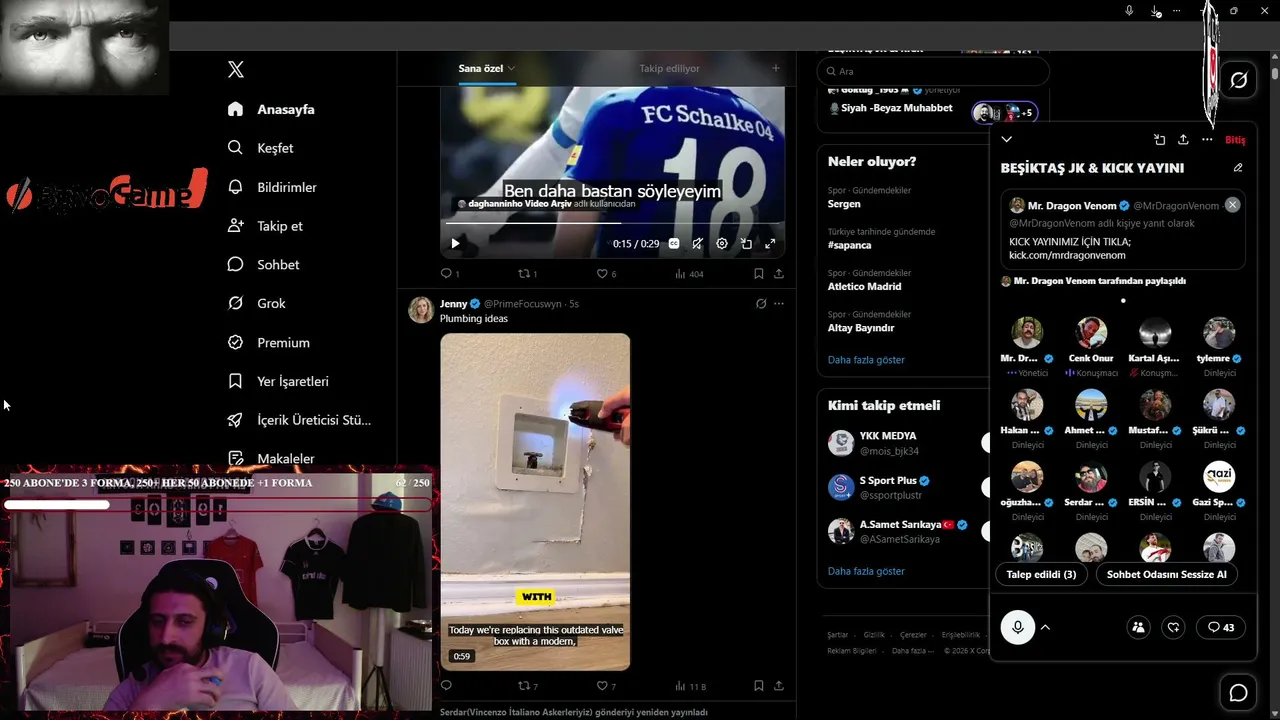
Task: Open Sohbet chat section
Action: tap(263, 265)
